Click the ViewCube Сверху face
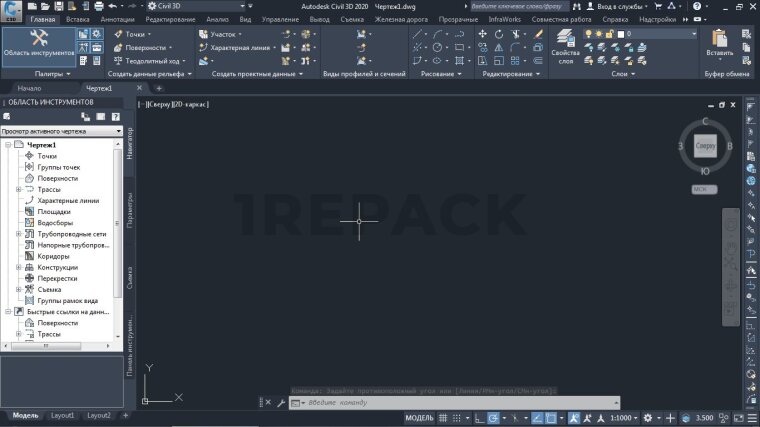This screenshot has width=760, height=427. coord(705,146)
